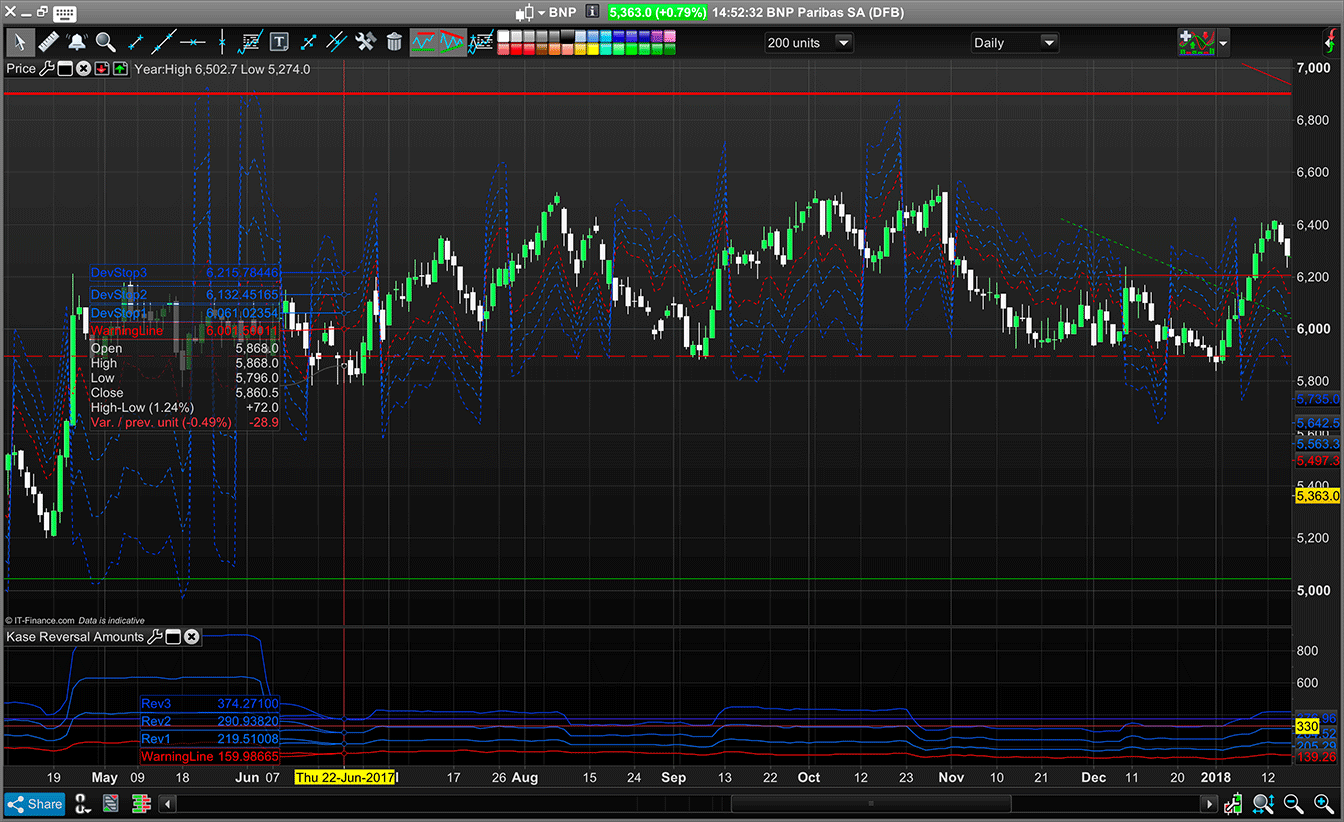Toggle the support/resistance lines display button
The height and width of the screenshot is (822, 1344).
tap(423, 42)
